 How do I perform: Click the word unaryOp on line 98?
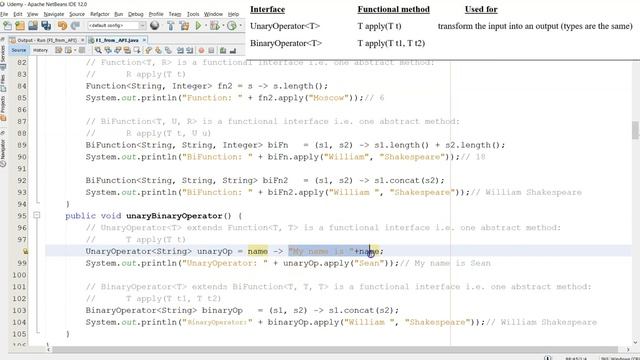pos(215,251)
